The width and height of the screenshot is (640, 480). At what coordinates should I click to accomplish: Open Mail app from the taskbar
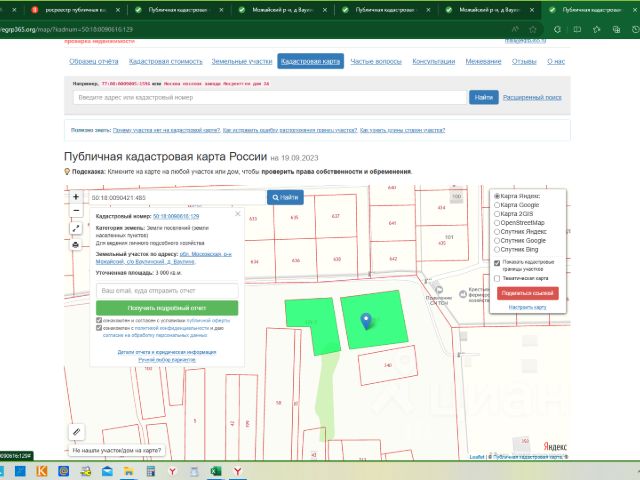pos(107,471)
